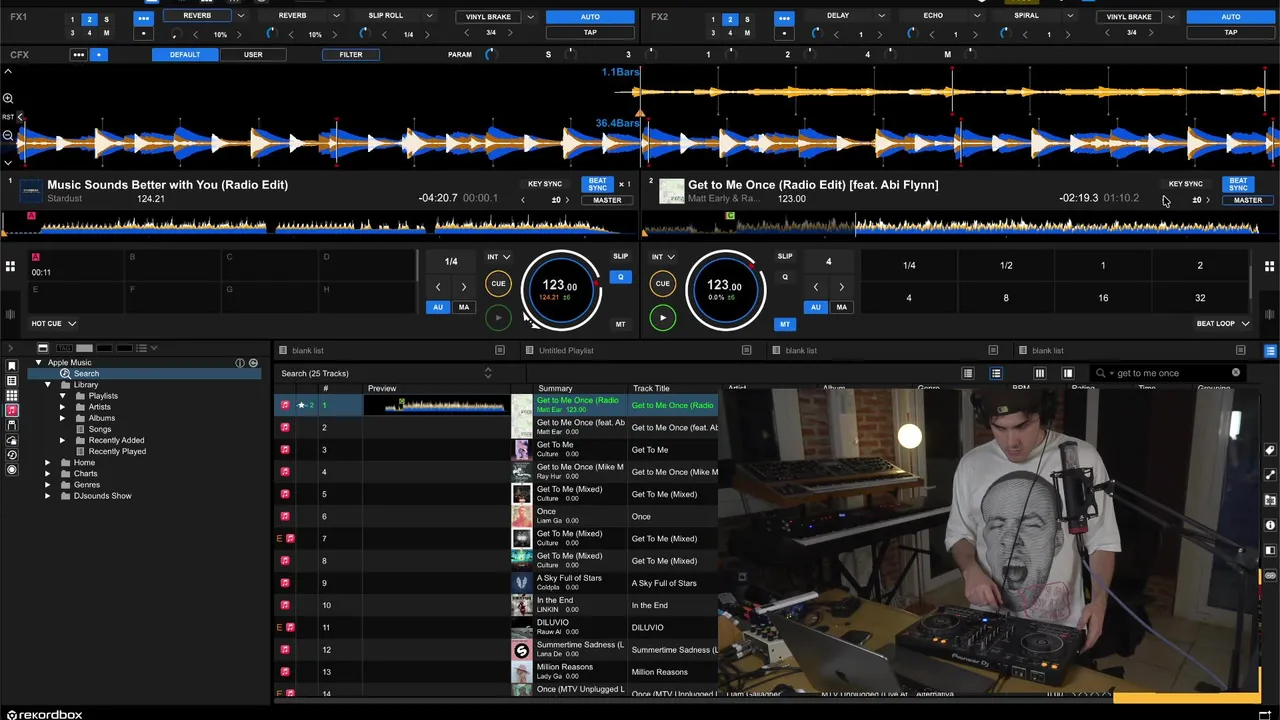Switch deck 1 to MA manual loop mode

[x=464, y=307]
